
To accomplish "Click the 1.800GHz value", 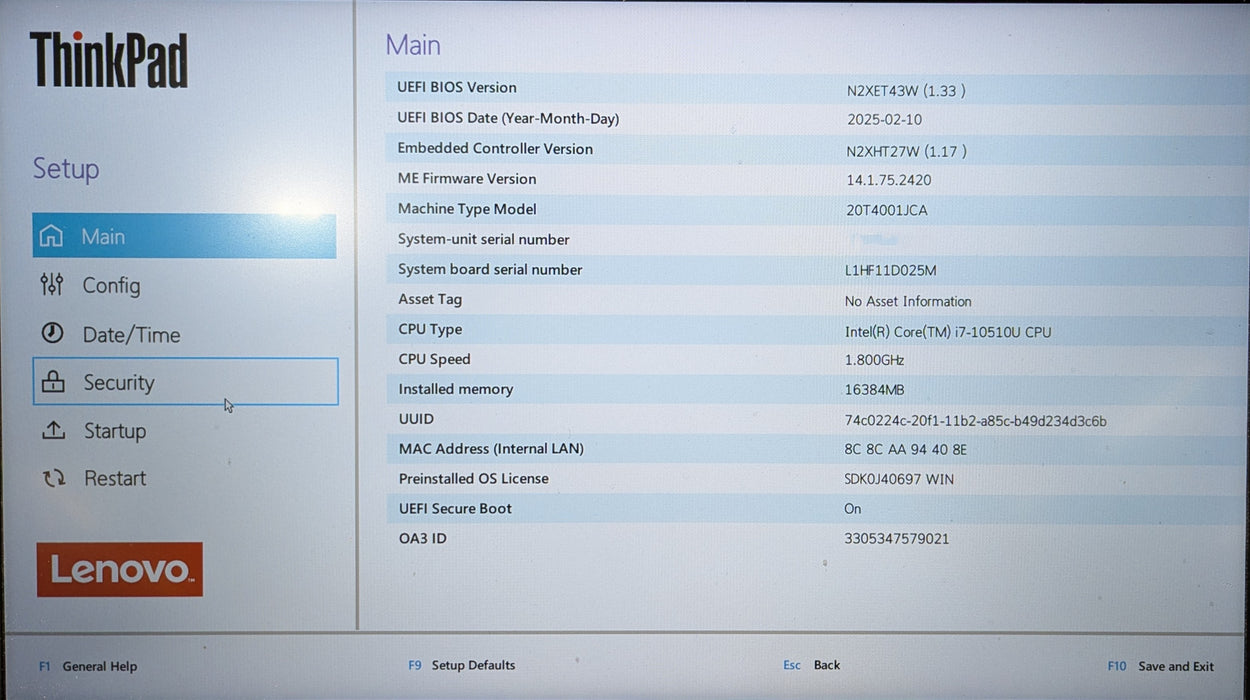I will coord(874,360).
